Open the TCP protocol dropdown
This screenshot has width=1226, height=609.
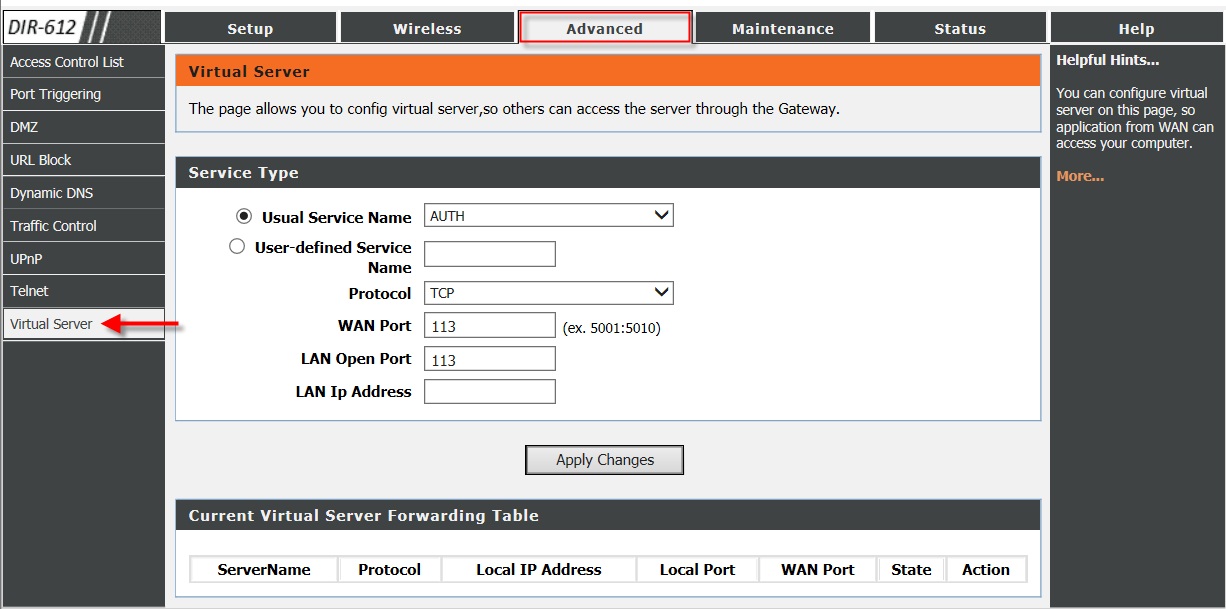coord(549,293)
